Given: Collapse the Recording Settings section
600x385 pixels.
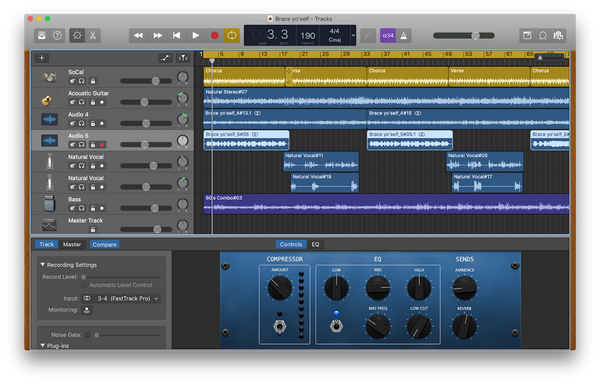Looking at the screenshot, I should pos(42,265).
